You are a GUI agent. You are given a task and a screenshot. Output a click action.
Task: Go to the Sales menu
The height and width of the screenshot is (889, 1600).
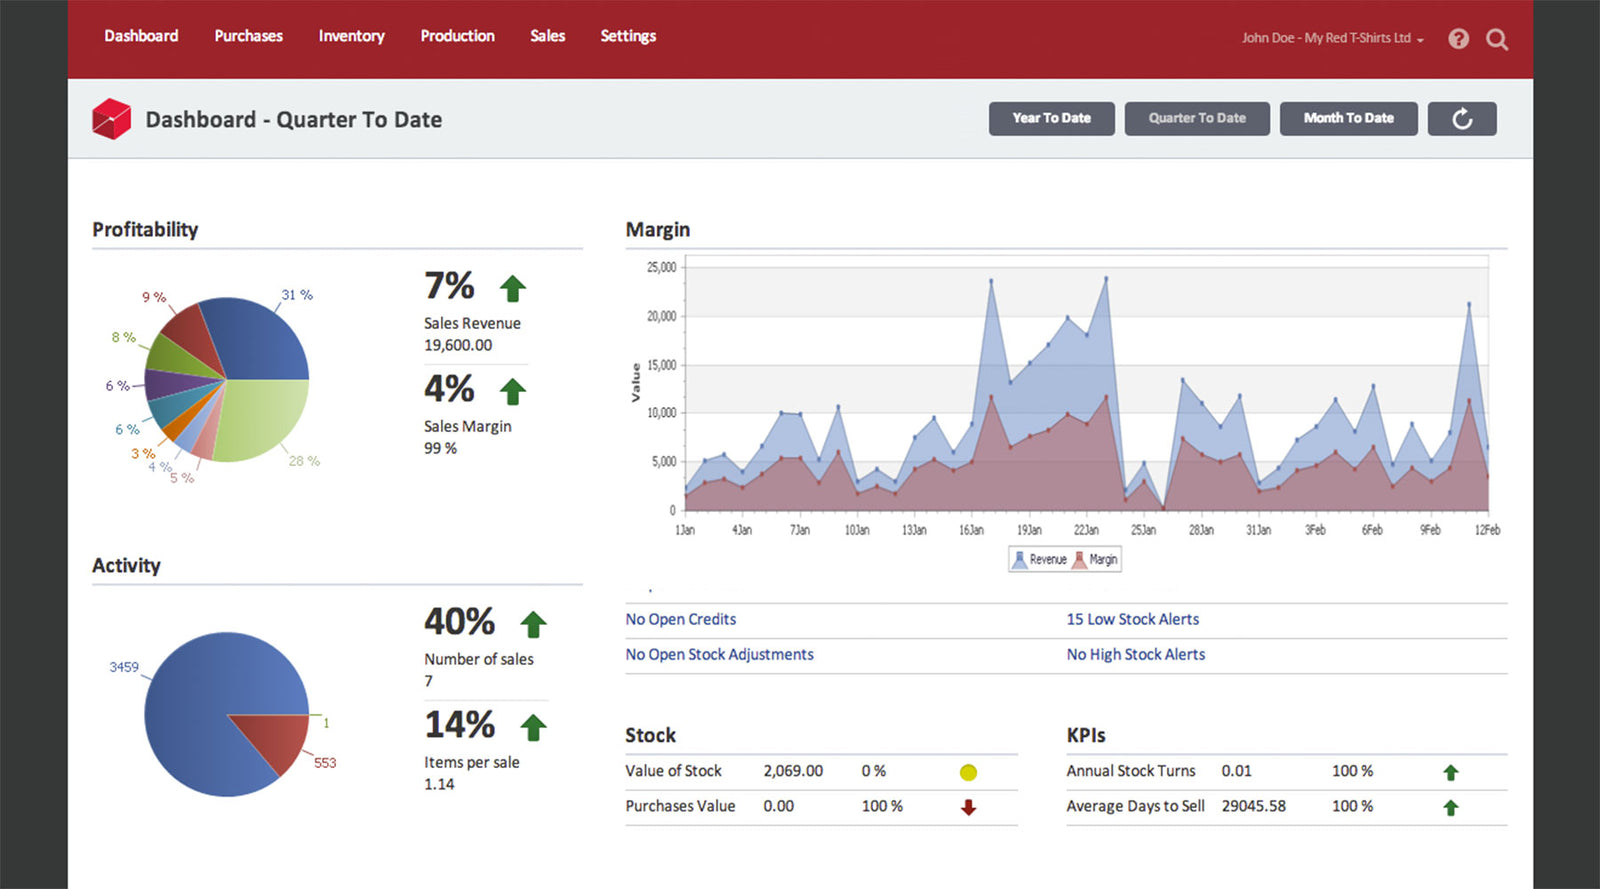[x=547, y=36]
